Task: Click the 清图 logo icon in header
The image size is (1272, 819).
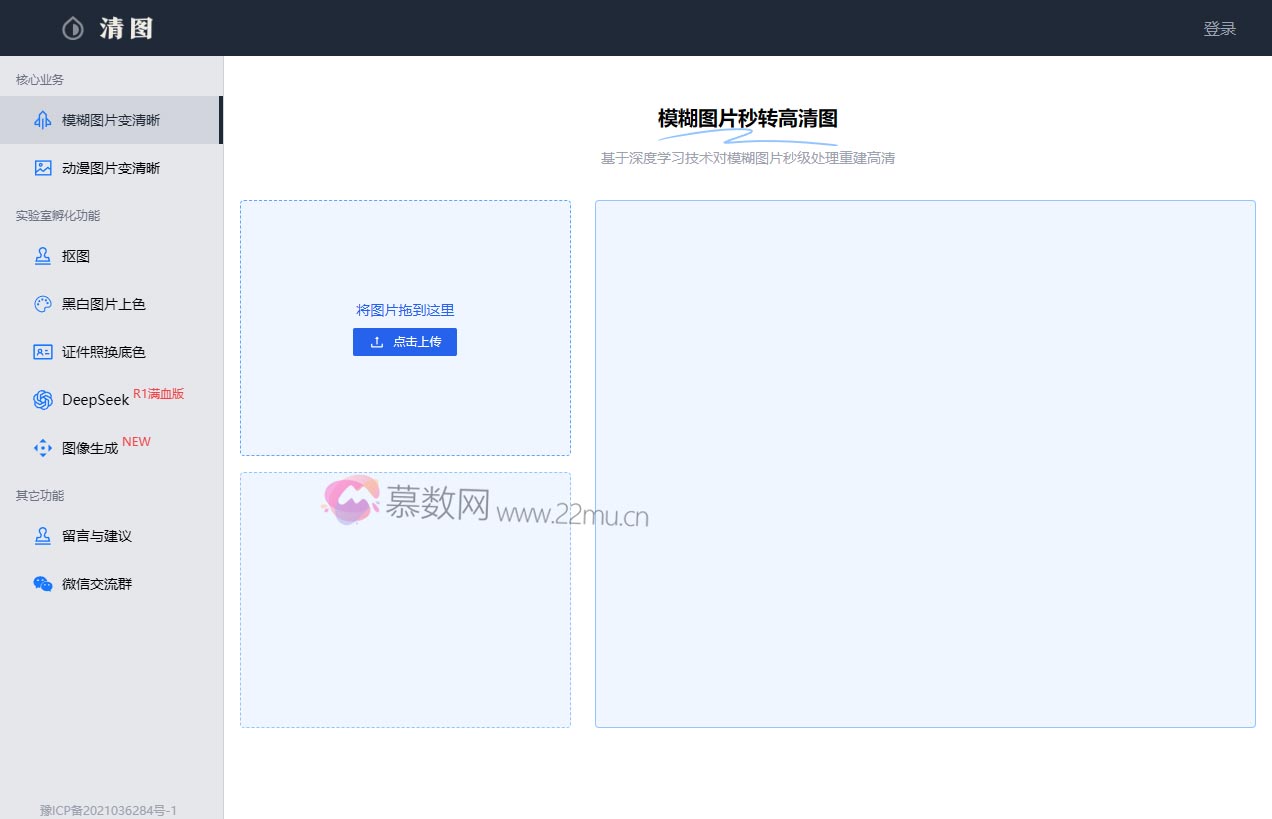Action: tap(72, 29)
